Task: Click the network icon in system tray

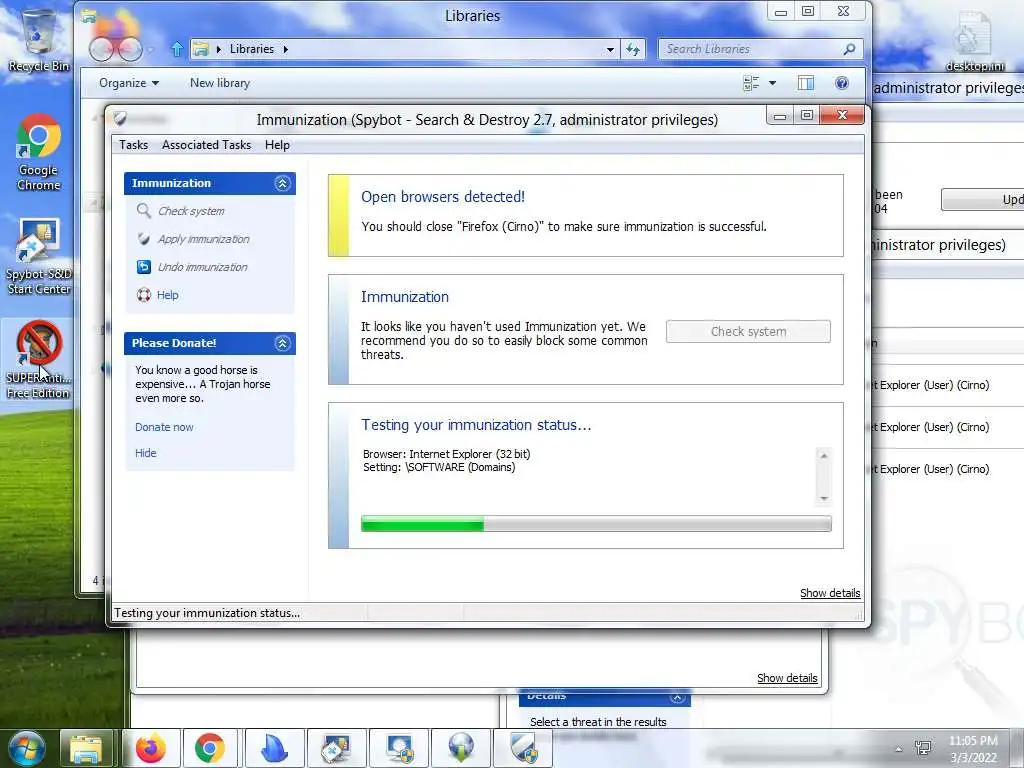Action: [923, 748]
